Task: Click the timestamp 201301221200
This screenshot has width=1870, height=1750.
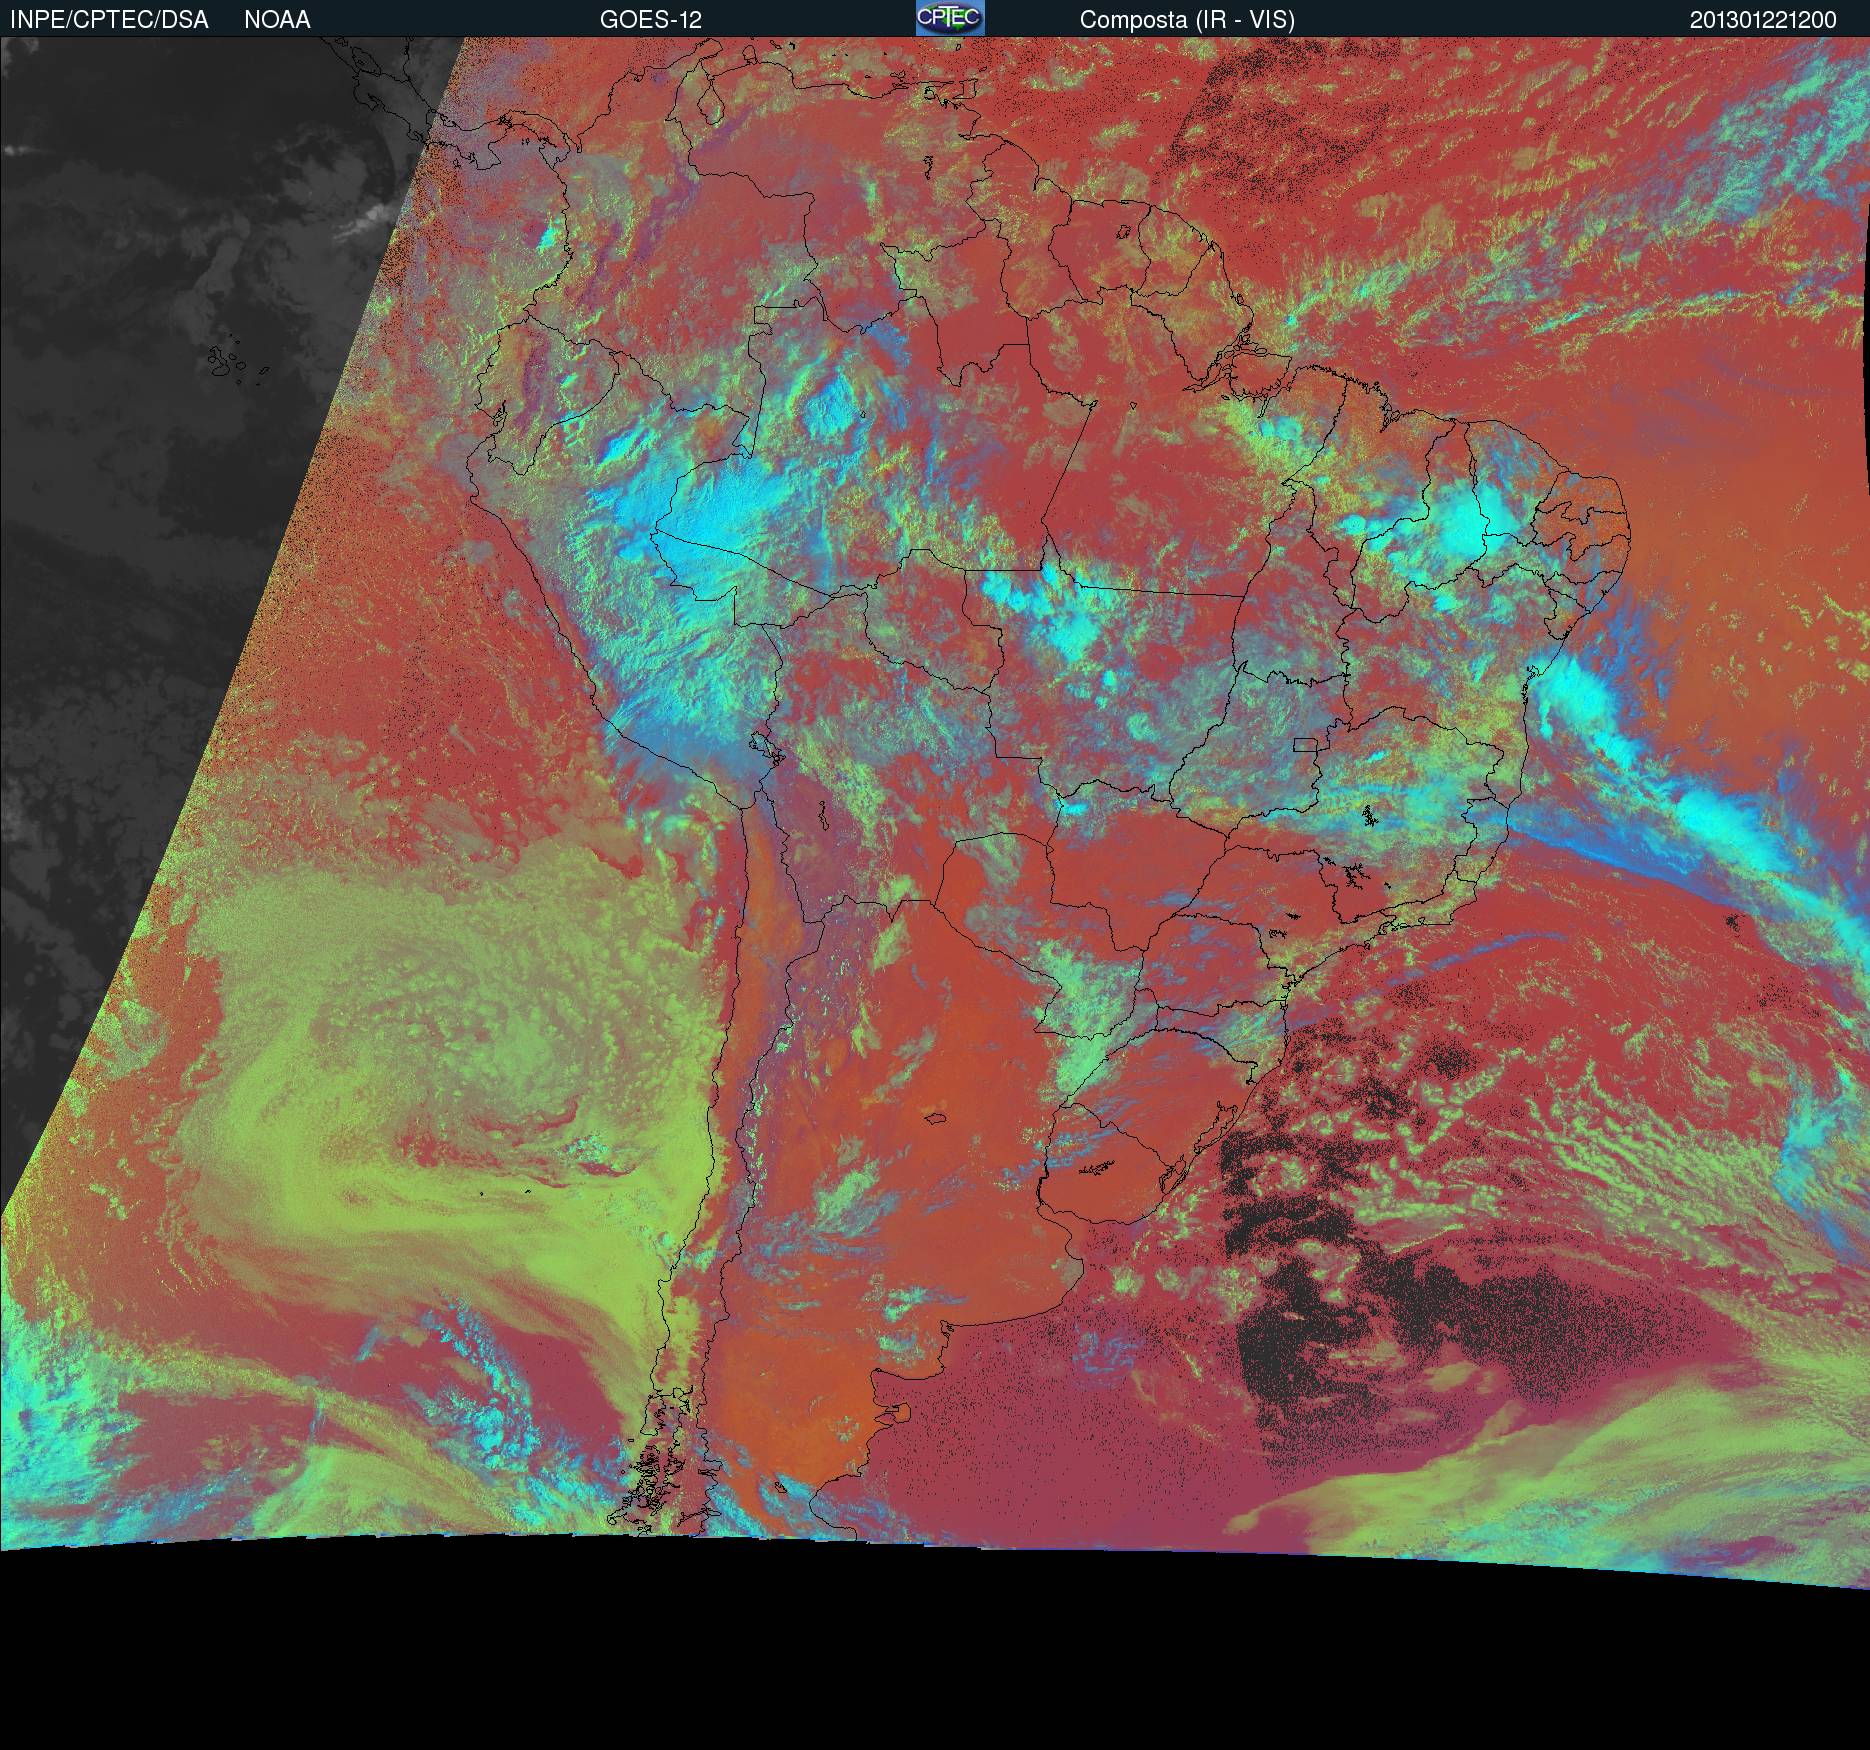Action: 1763,20
